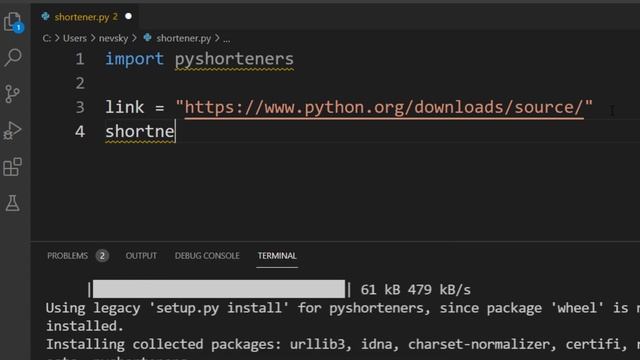Screen dimensions: 640x360
Task: Click the nevsky breadcrumb segment
Action: 113,38
